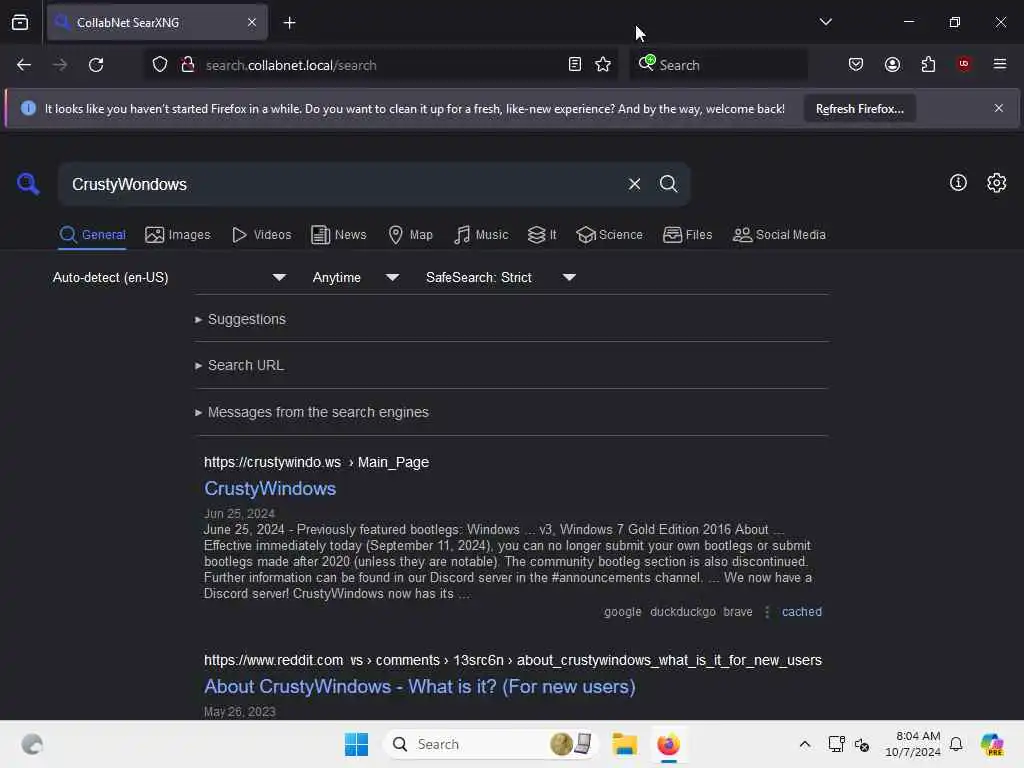This screenshot has width=1024, height=768.
Task: Bookmark this page with the star
Action: click(603, 65)
